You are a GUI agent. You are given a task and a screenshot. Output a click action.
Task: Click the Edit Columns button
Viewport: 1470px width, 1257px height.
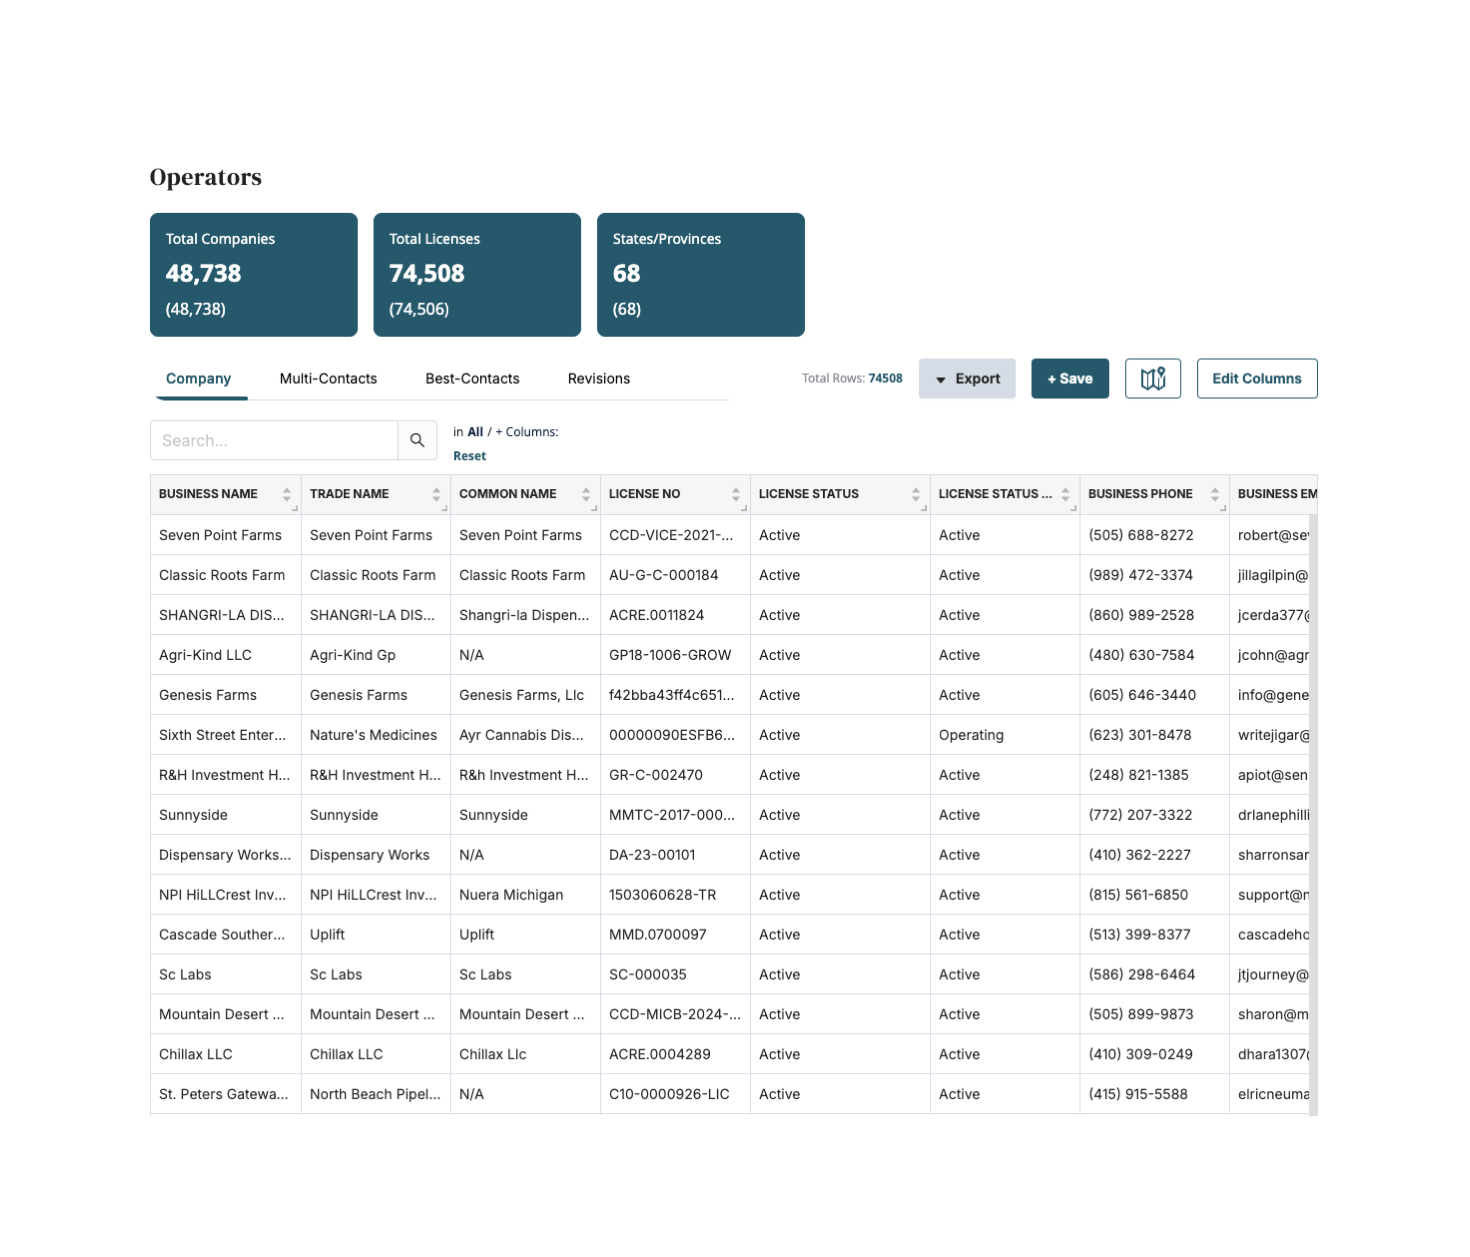1257,379
